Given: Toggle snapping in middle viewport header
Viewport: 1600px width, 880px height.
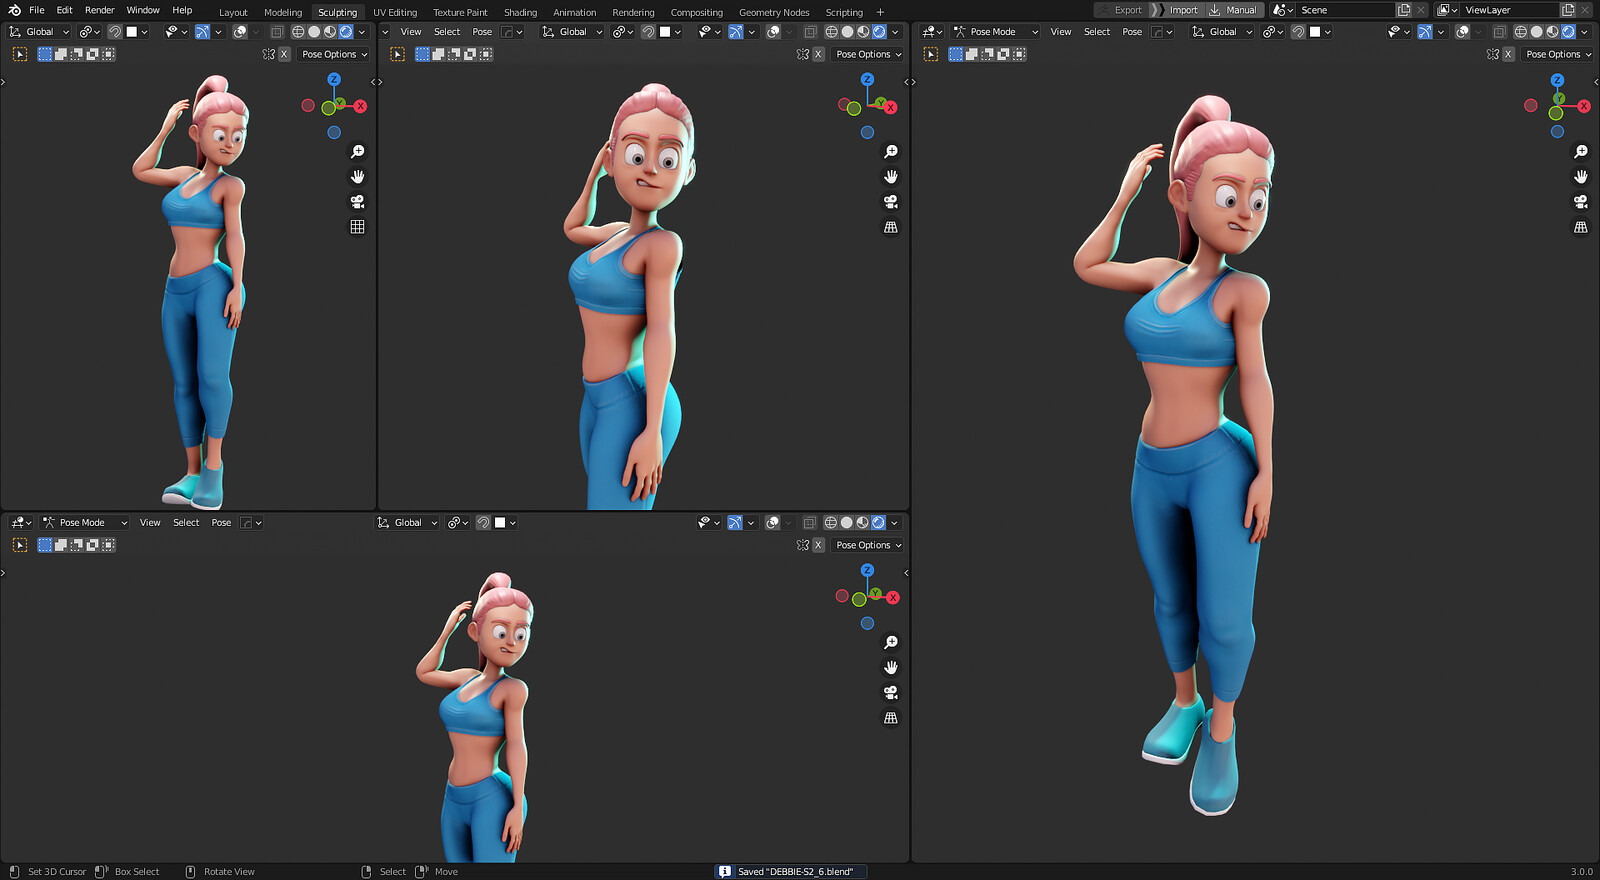Looking at the screenshot, I should pos(648,32).
